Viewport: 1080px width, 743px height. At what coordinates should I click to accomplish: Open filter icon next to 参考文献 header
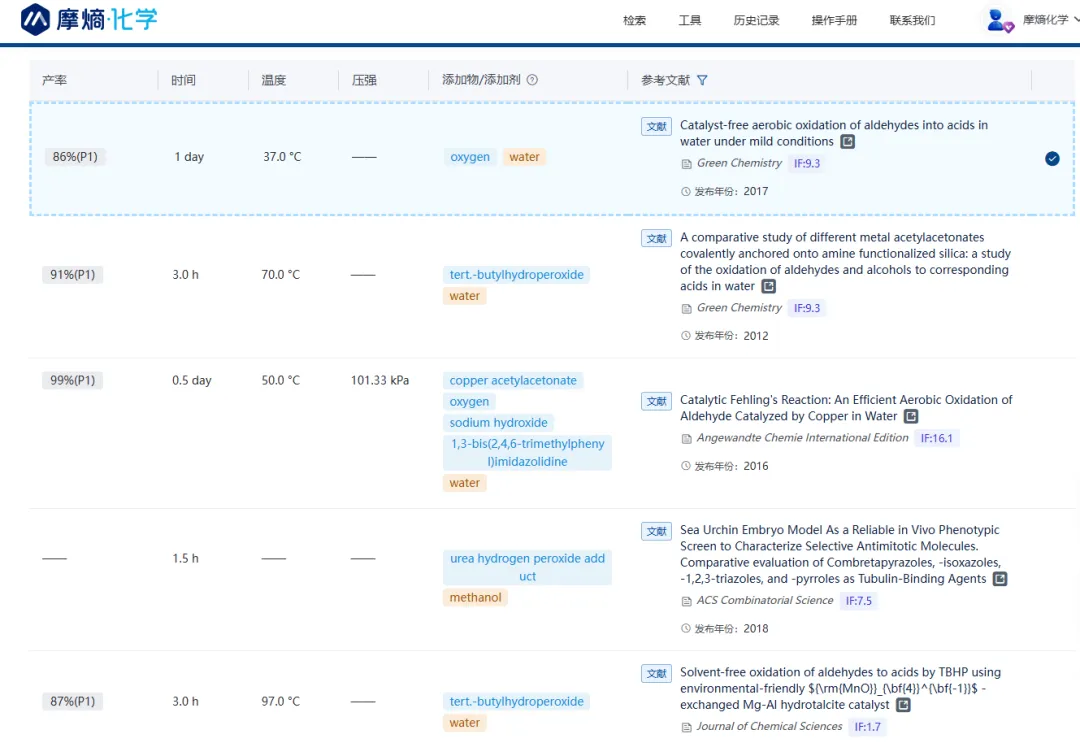coord(702,80)
